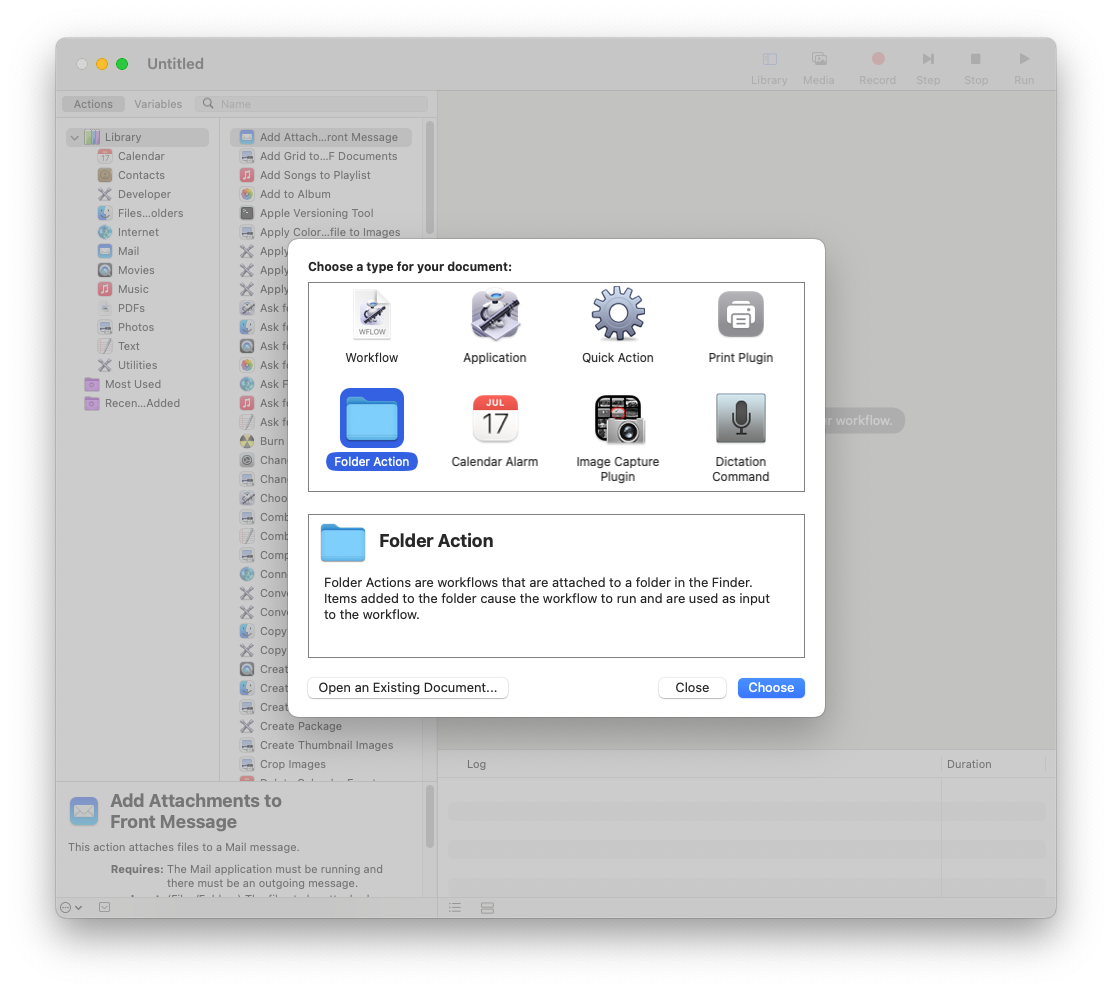This screenshot has height=992, width=1112.
Task: Select the Application document type icon
Action: 494,313
